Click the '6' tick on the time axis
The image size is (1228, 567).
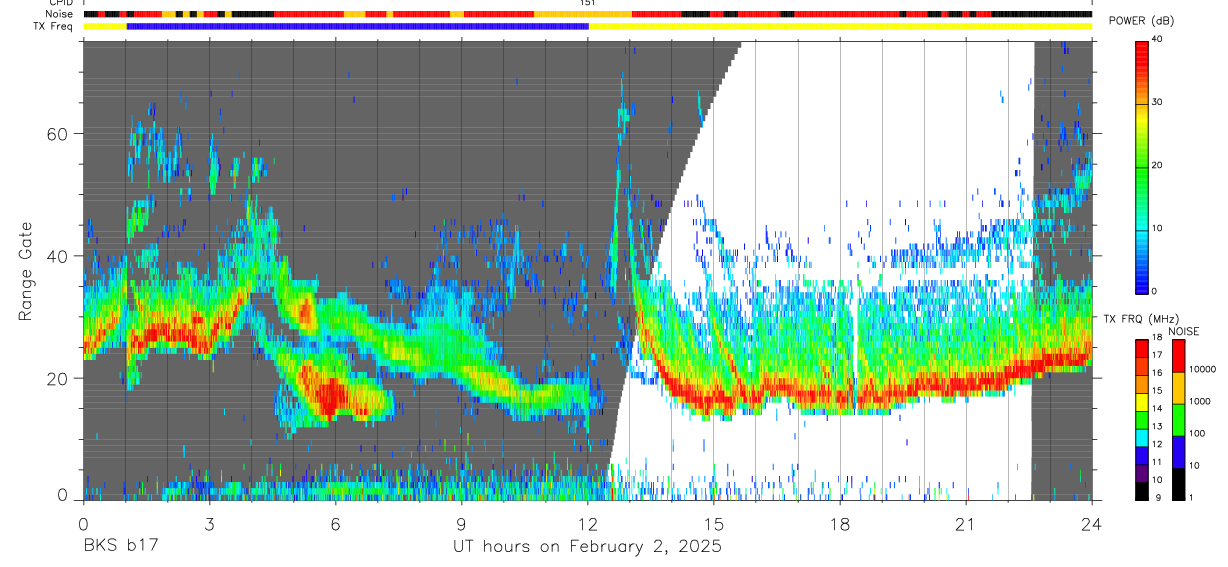click(336, 524)
